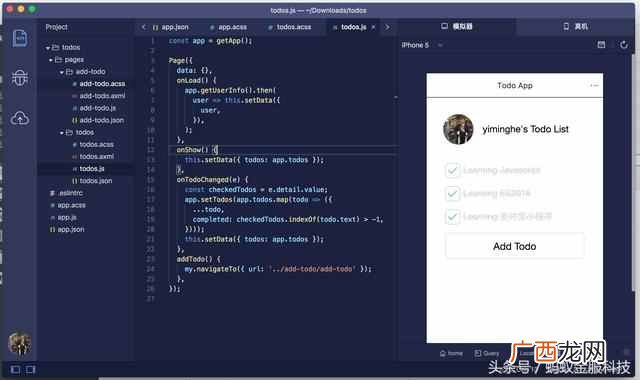This screenshot has width=640, height=380.
Task: Open app.json in file tree
Action: pyautogui.click(x=71, y=230)
